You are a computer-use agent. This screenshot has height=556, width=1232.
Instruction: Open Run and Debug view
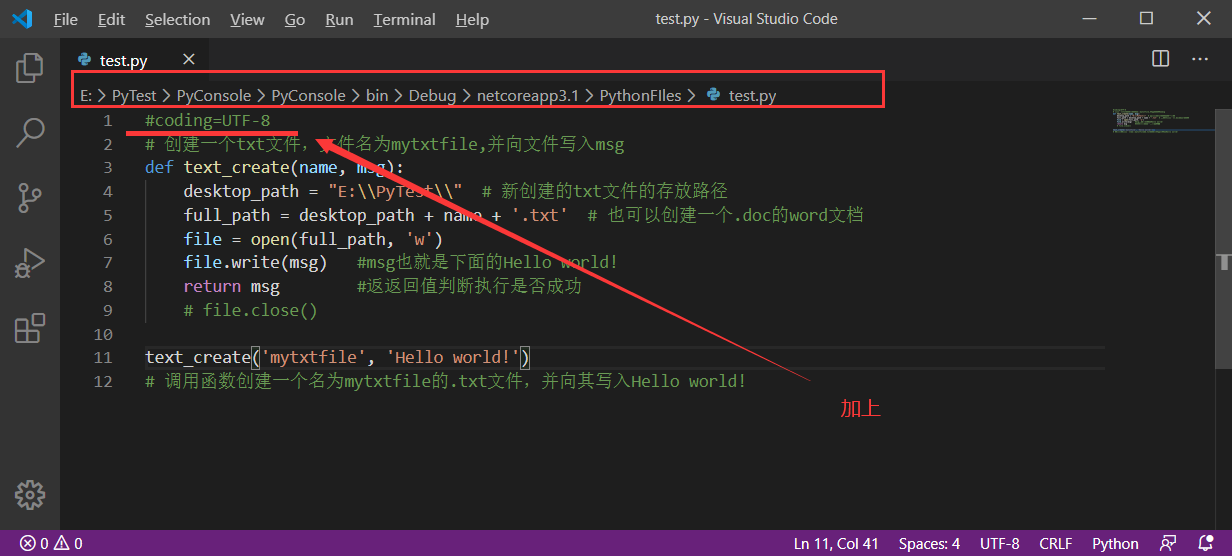(30, 262)
